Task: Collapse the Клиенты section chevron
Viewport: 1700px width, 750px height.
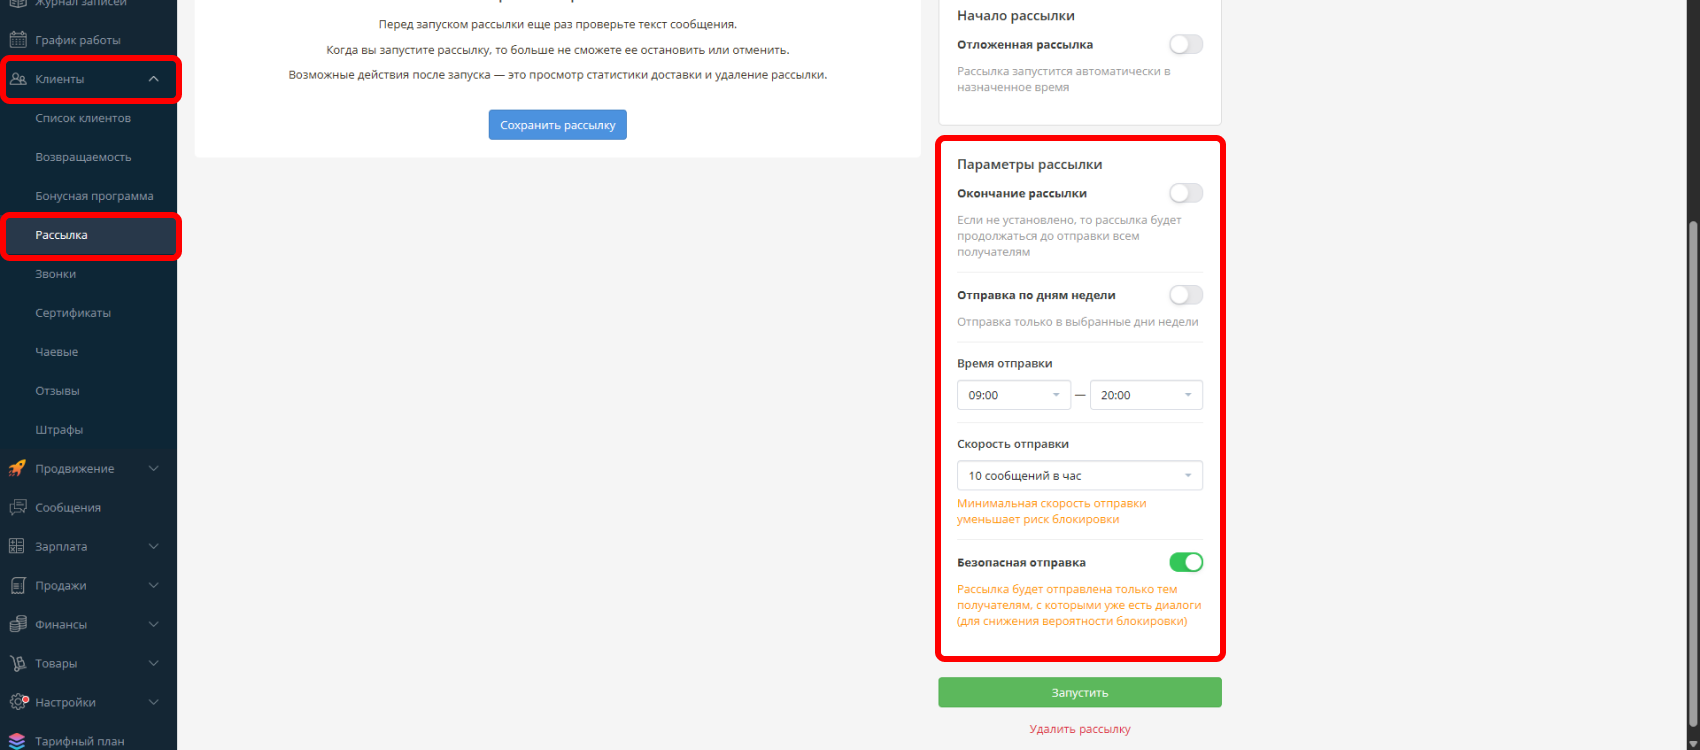Action: coord(153,79)
